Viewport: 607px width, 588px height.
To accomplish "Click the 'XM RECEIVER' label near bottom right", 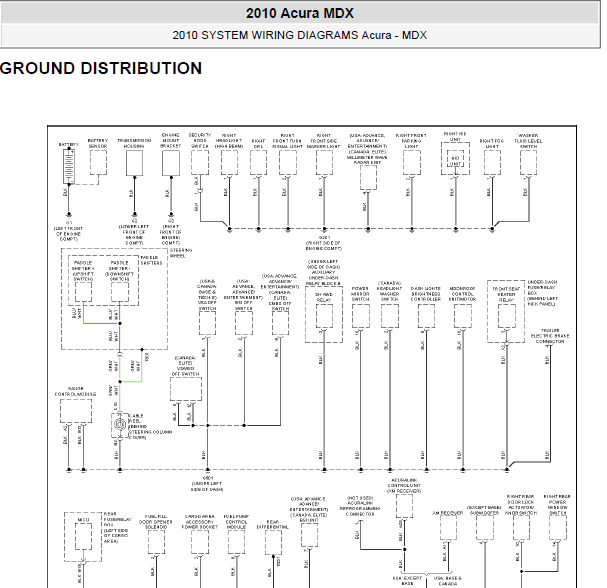I will pyautogui.click(x=448, y=513).
